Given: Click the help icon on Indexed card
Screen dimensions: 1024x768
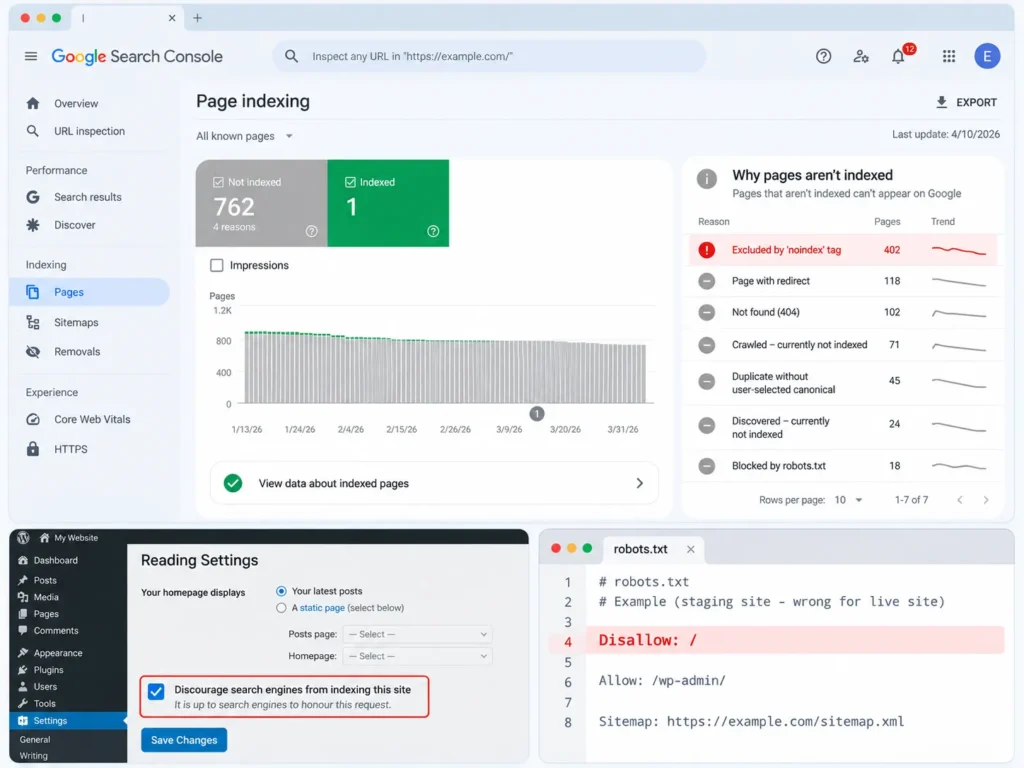Looking at the screenshot, I should tap(433, 231).
